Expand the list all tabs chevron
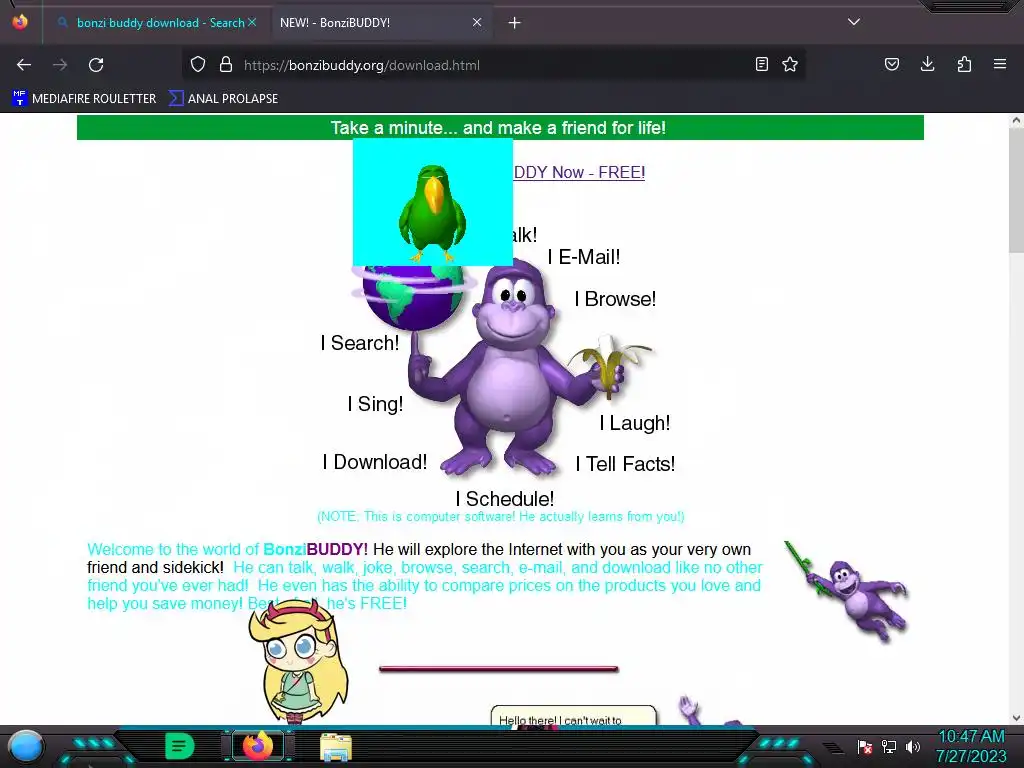1024x768 pixels. coord(854,22)
